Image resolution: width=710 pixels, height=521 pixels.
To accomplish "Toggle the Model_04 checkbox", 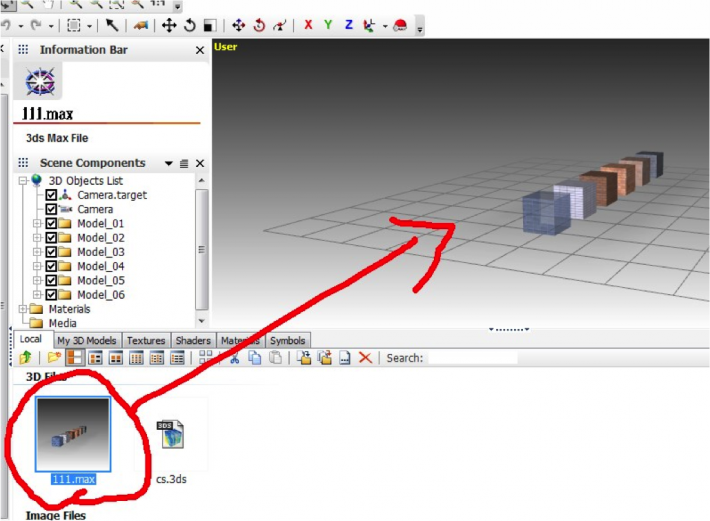I will 51,266.
